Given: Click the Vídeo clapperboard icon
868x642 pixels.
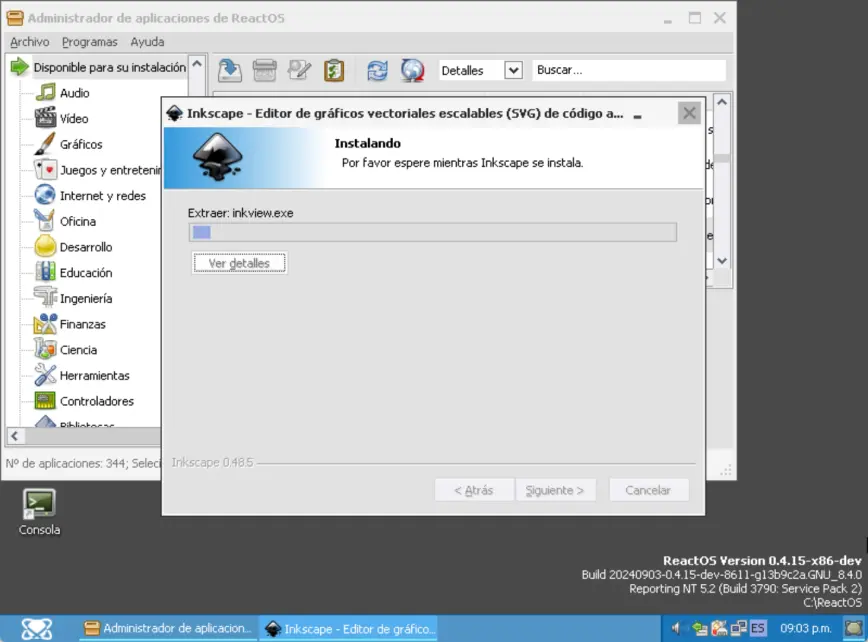Looking at the screenshot, I should [x=45, y=118].
